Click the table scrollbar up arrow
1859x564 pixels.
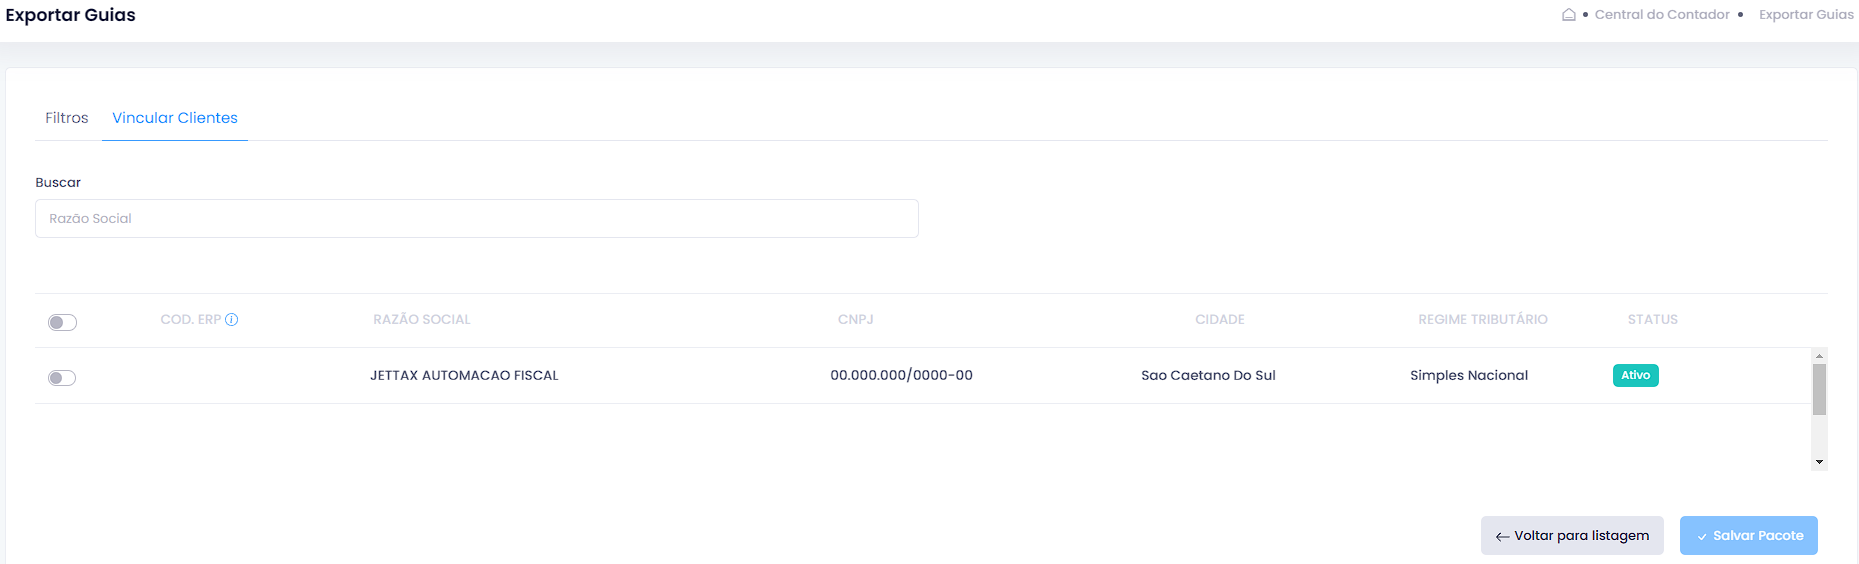pyautogui.click(x=1820, y=356)
